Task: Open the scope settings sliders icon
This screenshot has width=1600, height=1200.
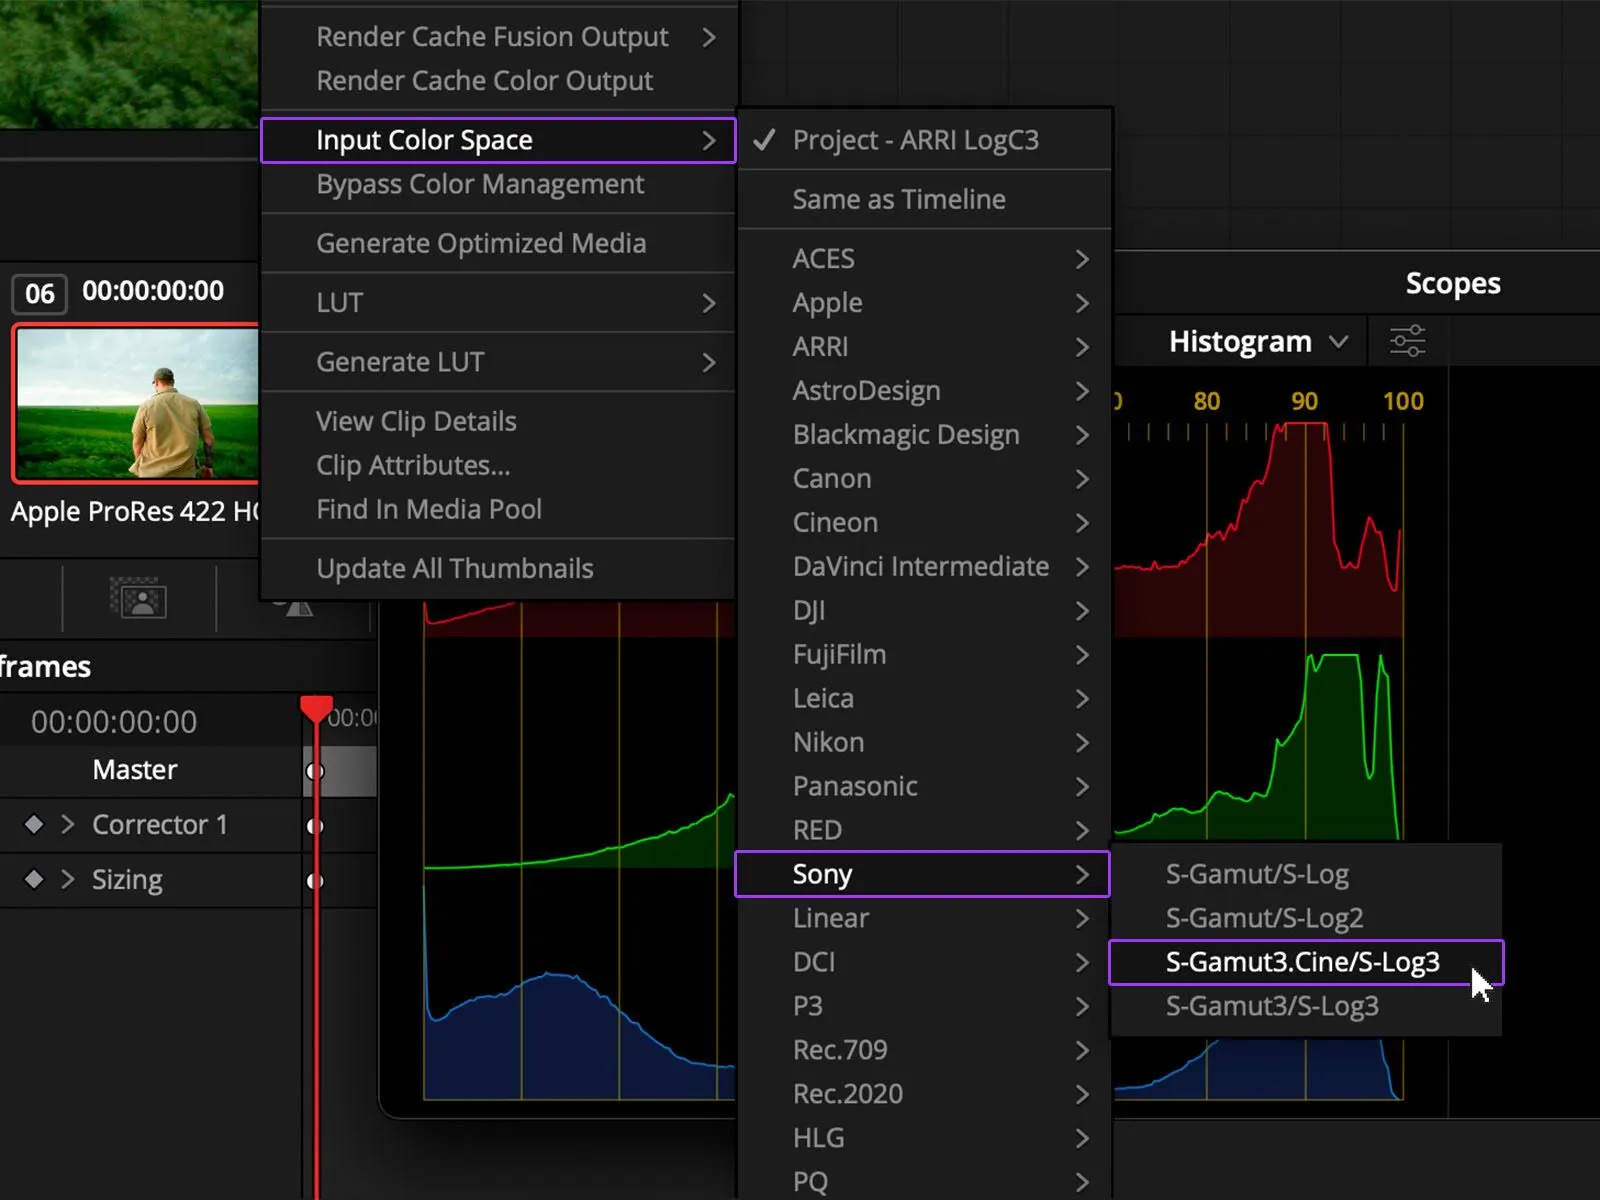Action: [1407, 341]
